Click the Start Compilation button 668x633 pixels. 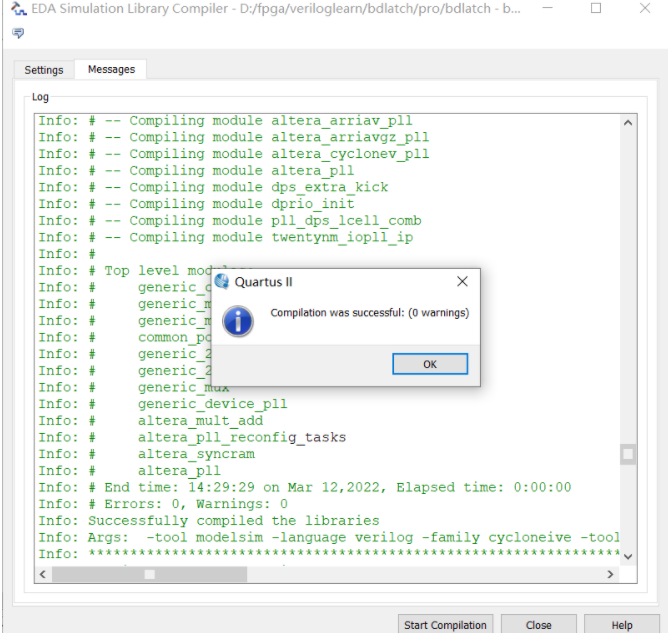pyautogui.click(x=445, y=624)
